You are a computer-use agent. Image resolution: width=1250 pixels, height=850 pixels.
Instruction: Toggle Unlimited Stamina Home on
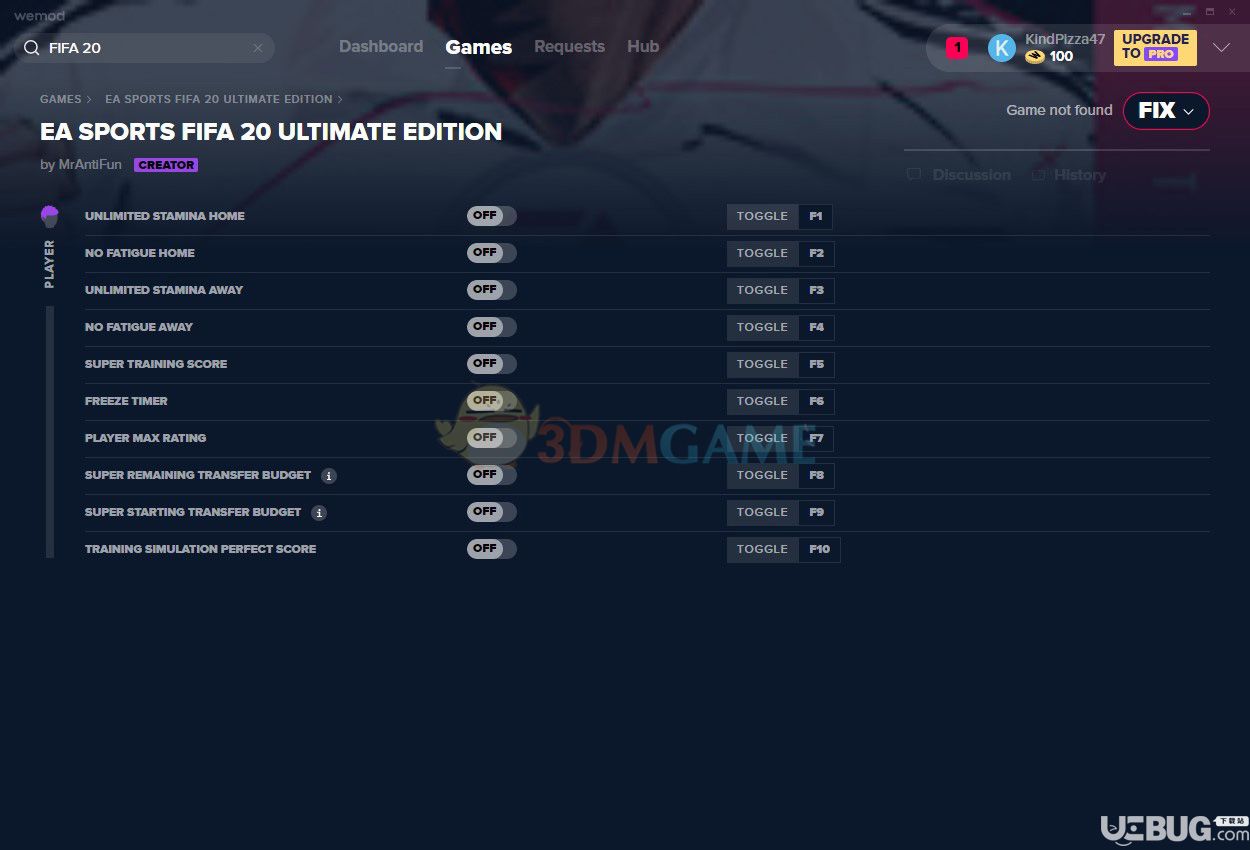[492, 216]
